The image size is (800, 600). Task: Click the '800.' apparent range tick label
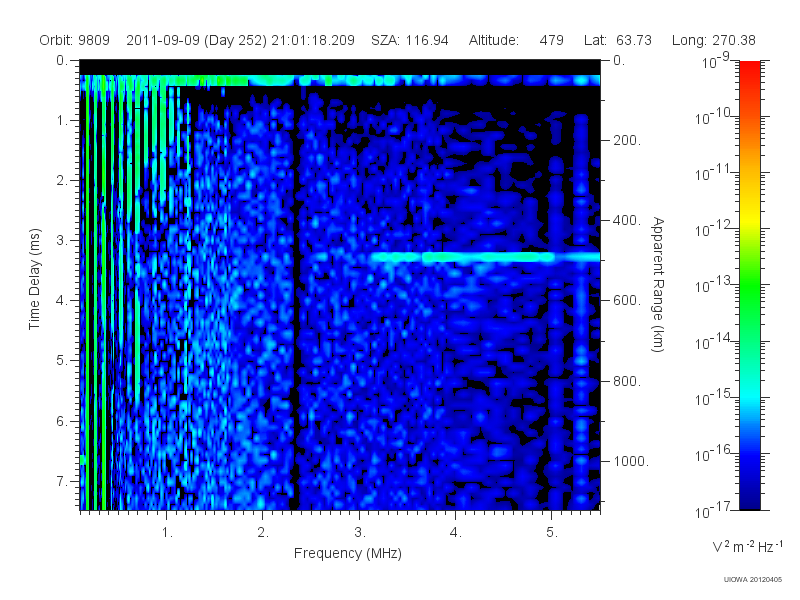coord(627,381)
